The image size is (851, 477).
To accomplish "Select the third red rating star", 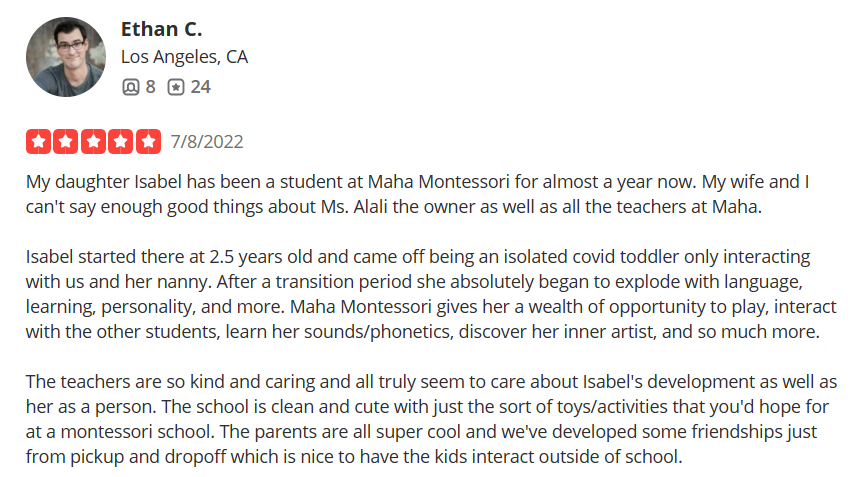I will (93, 142).
